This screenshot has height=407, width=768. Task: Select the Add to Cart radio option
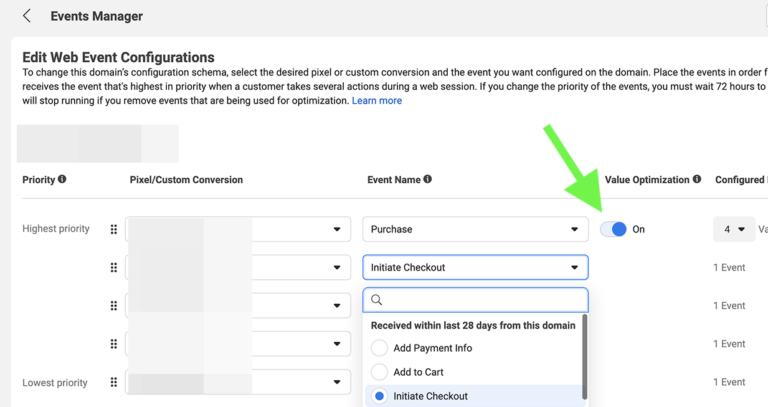pos(379,372)
